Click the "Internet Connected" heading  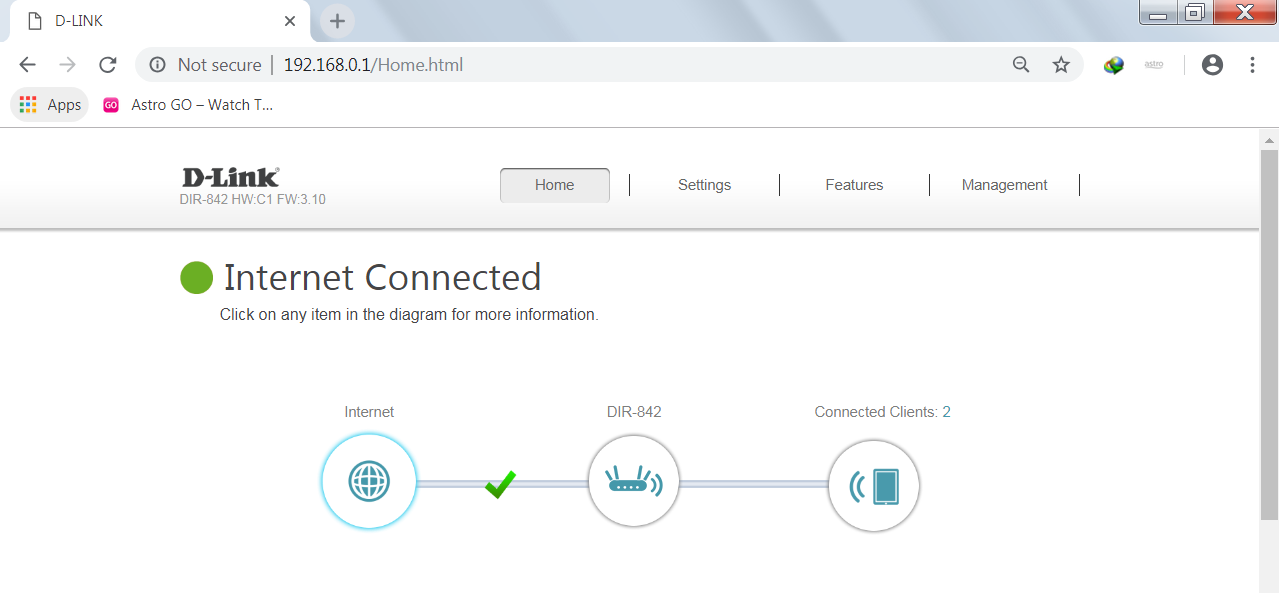coord(382,277)
